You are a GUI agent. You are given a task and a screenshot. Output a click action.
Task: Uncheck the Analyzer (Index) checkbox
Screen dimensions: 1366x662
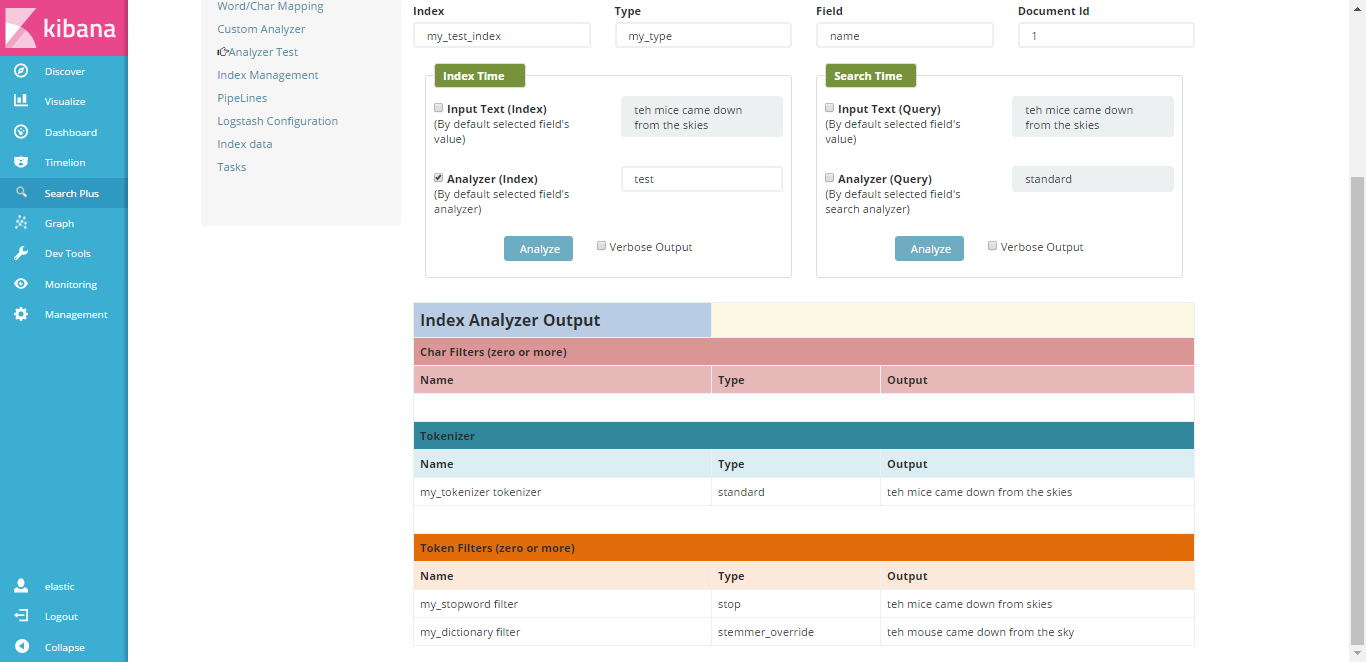pos(438,178)
